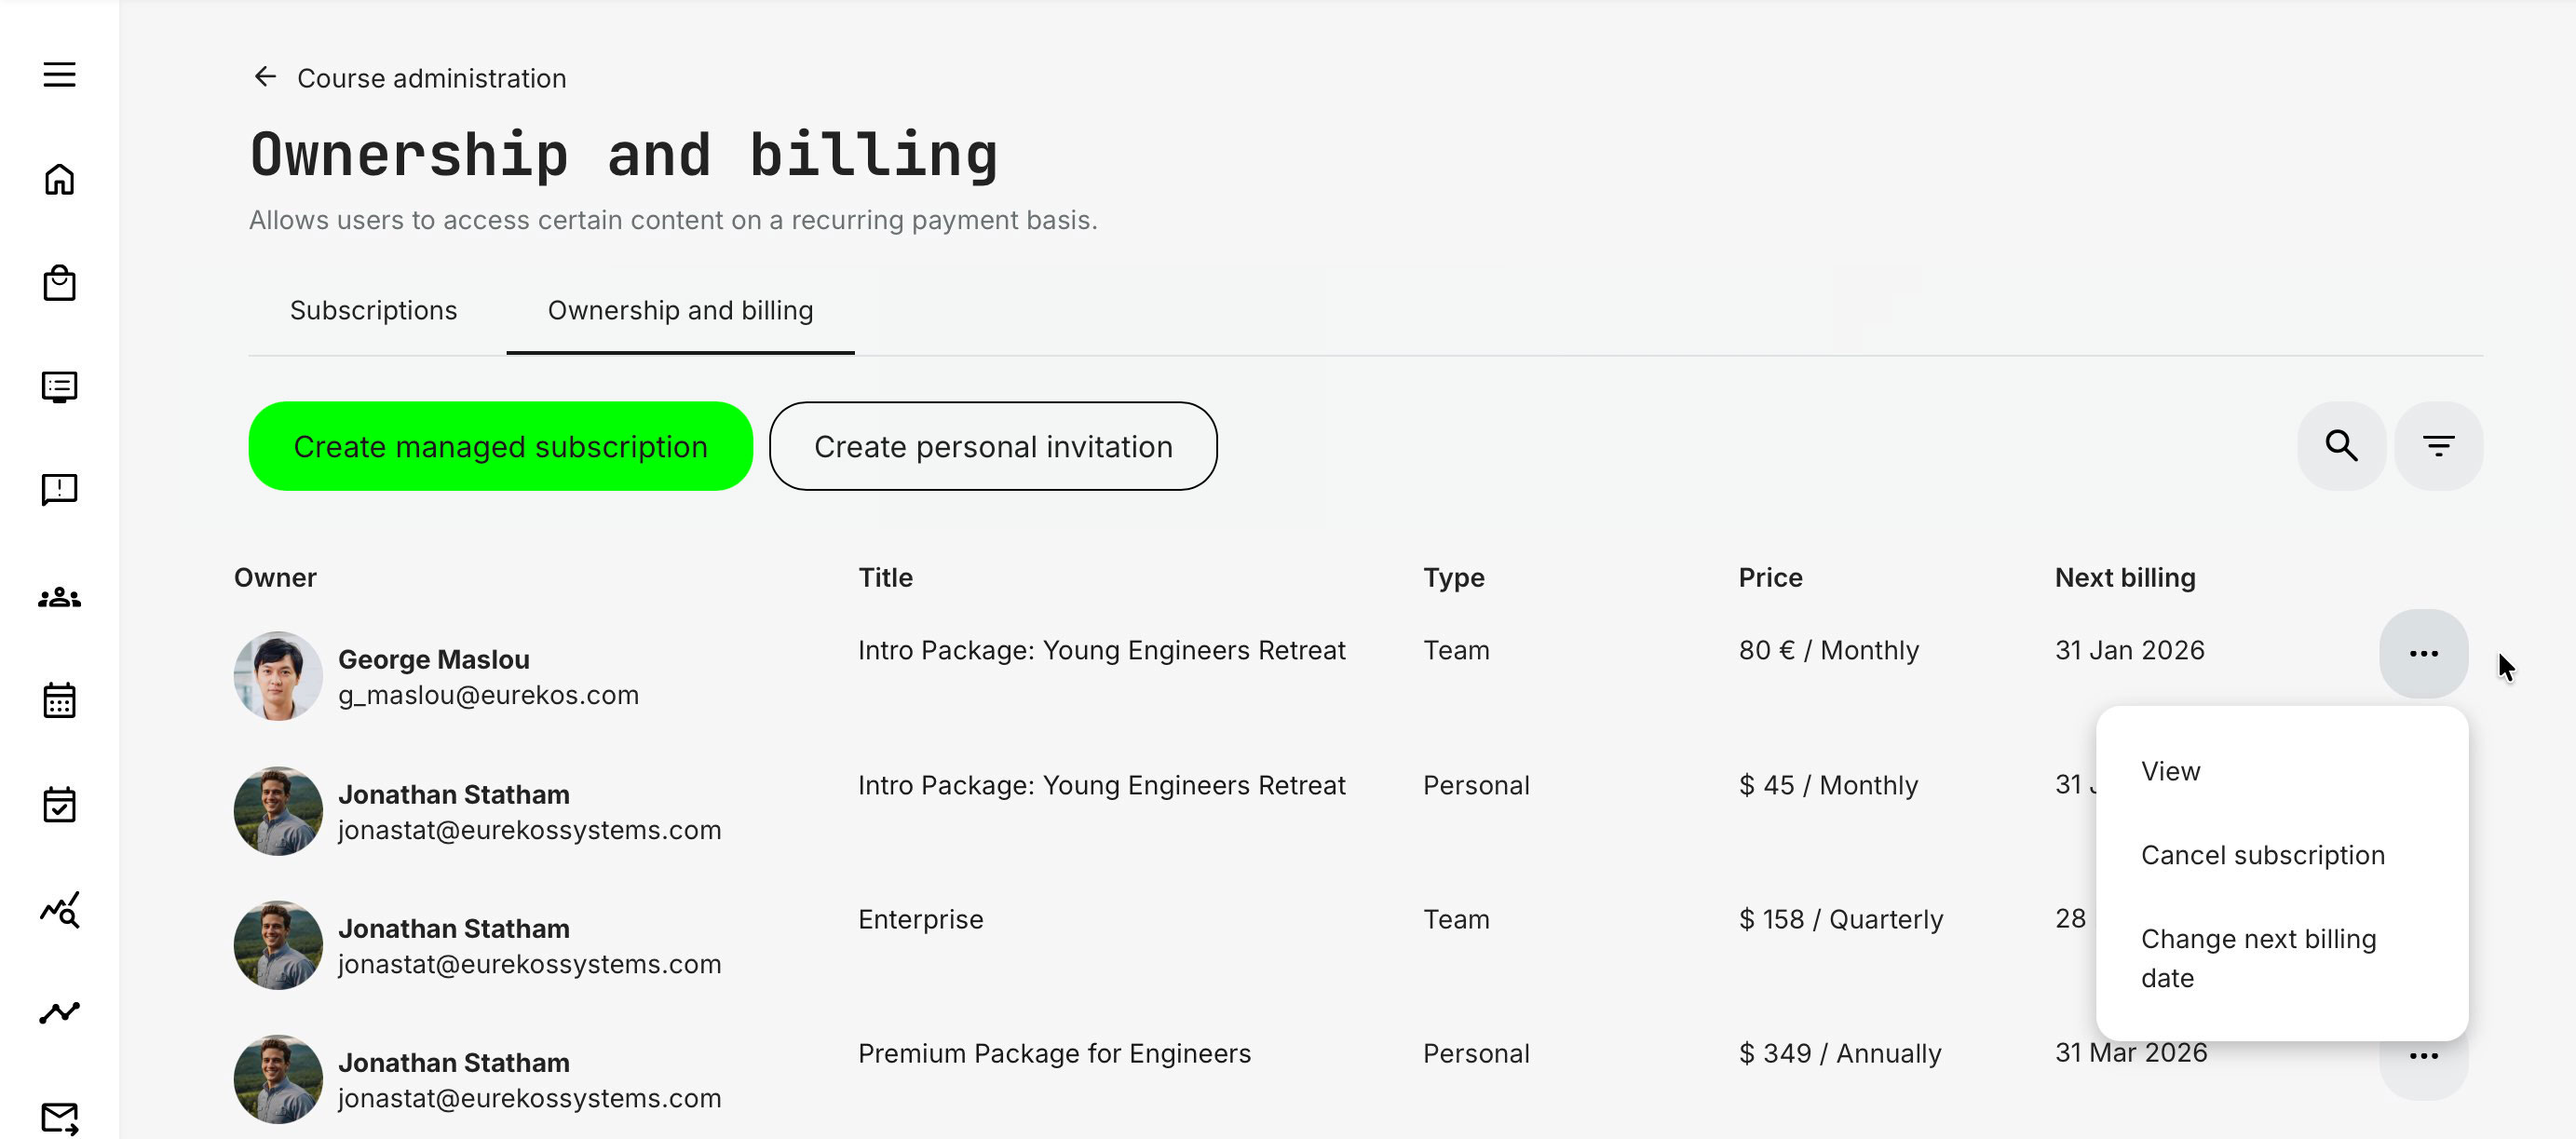Open the shopping bag sidebar icon

pyautogui.click(x=59, y=283)
